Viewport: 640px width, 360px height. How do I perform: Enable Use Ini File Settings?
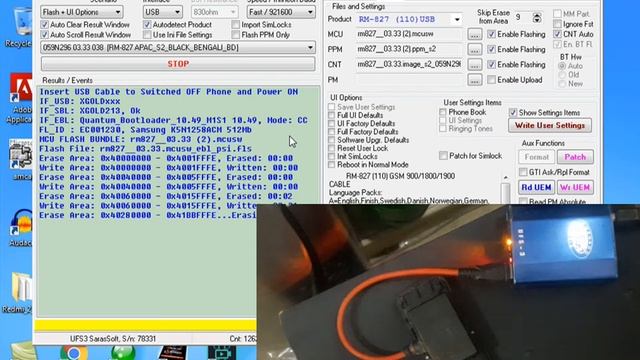147,35
